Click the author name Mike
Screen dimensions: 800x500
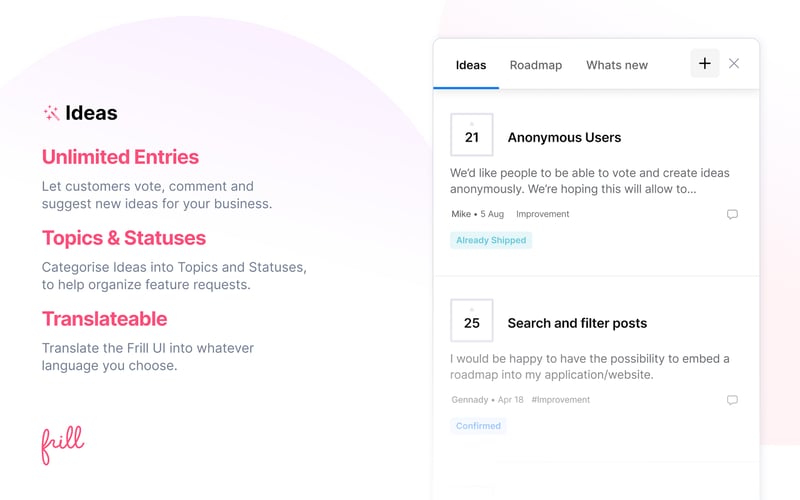click(461, 214)
